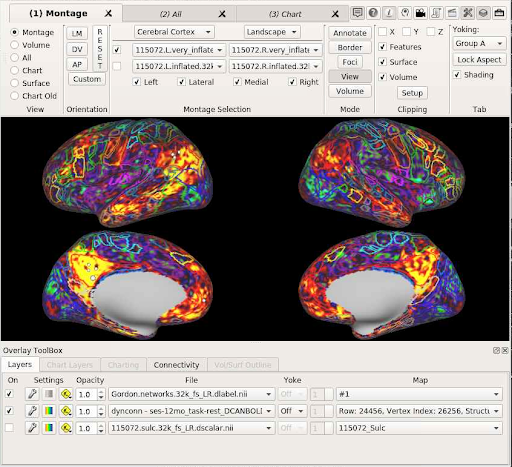This screenshot has width=512, height=467.
Task: Open wrench settings for Gordon.networks layer
Action: (32, 394)
